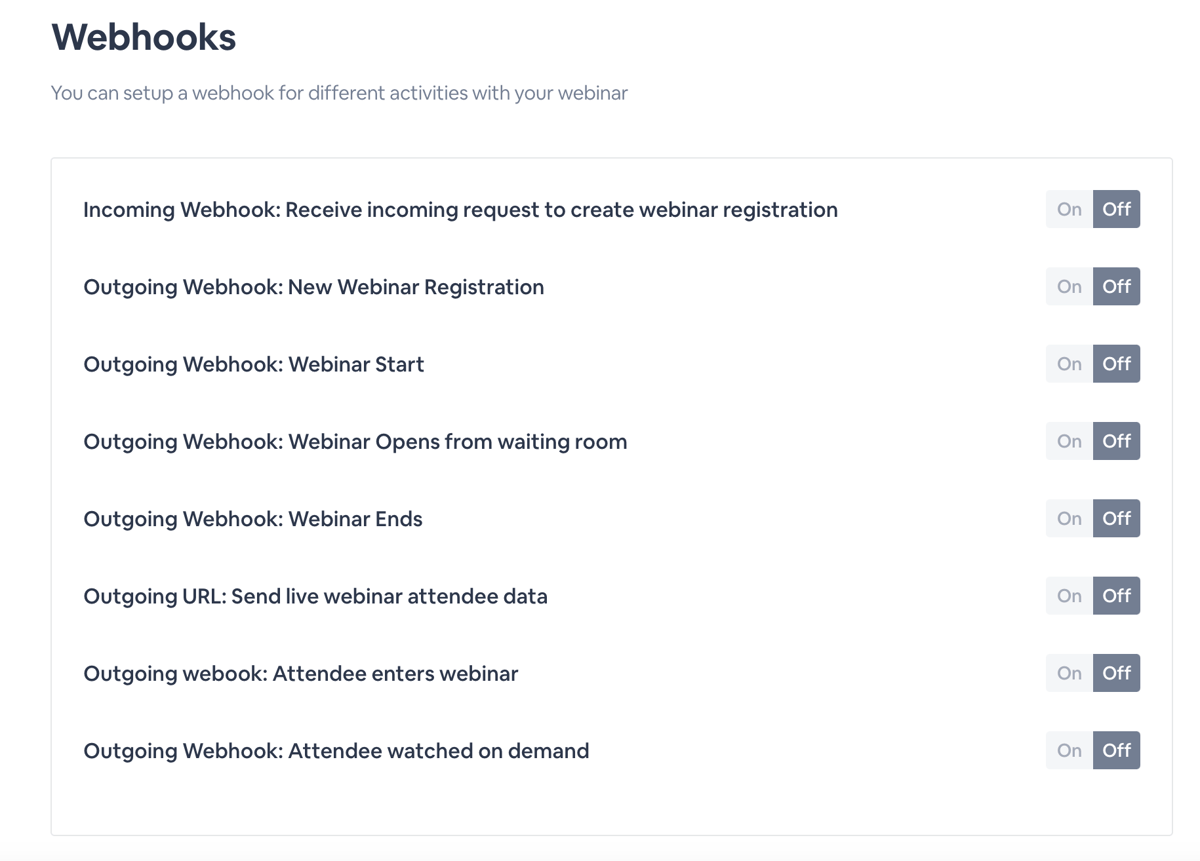Enable the Incoming Webhook for webinar registration

(1068, 209)
